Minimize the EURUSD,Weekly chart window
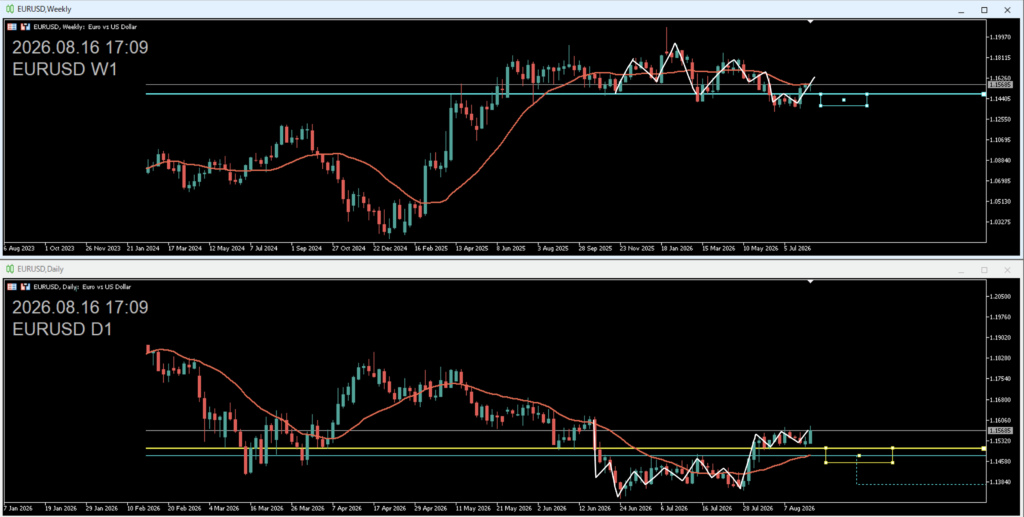 click(x=961, y=10)
